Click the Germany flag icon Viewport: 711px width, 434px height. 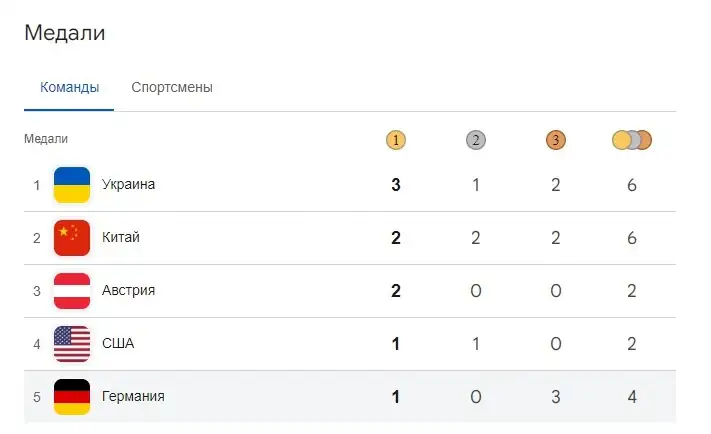(72, 397)
